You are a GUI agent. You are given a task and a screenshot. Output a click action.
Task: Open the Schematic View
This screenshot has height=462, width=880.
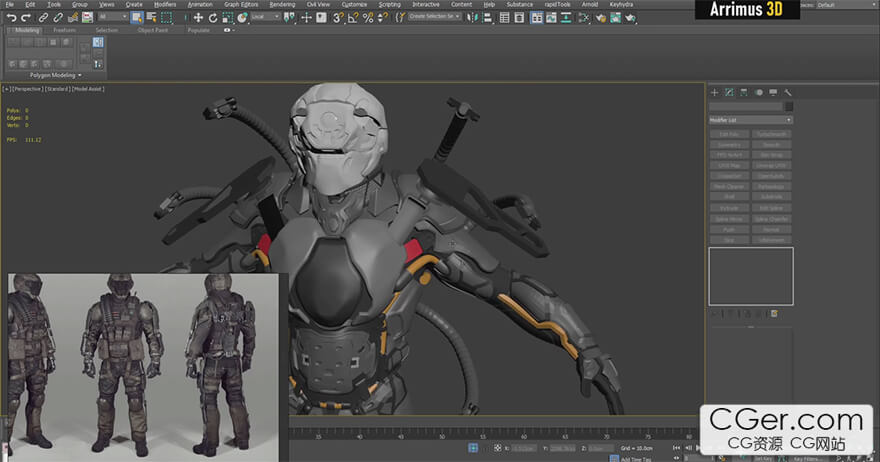[566, 18]
